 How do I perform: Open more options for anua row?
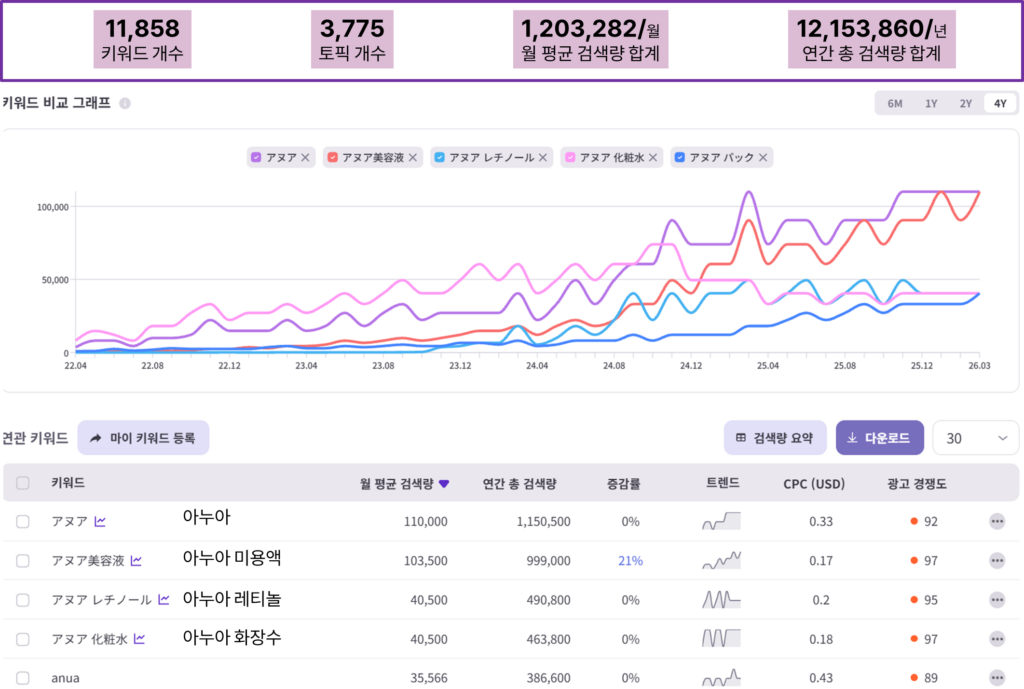(x=997, y=678)
